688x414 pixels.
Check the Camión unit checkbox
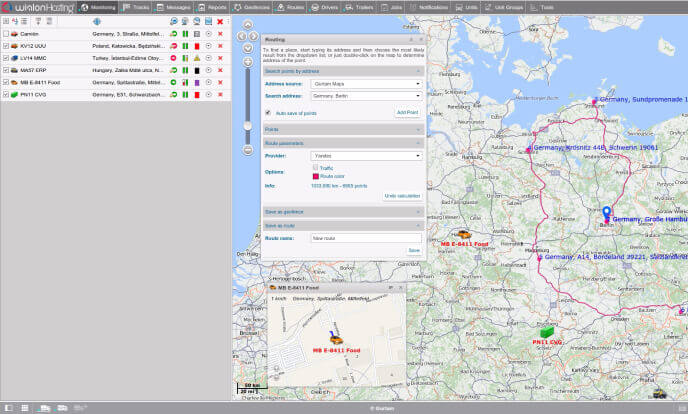coord(6,34)
